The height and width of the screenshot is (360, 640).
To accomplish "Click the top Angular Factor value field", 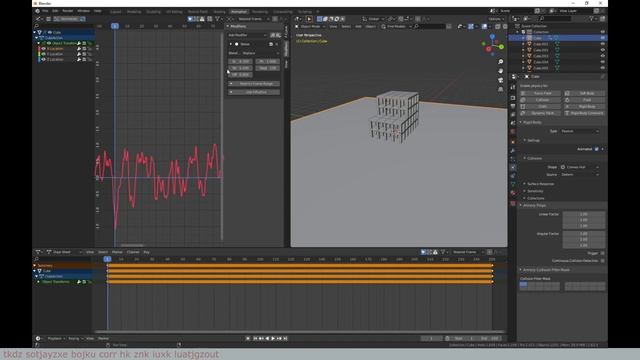I will coord(584,233).
